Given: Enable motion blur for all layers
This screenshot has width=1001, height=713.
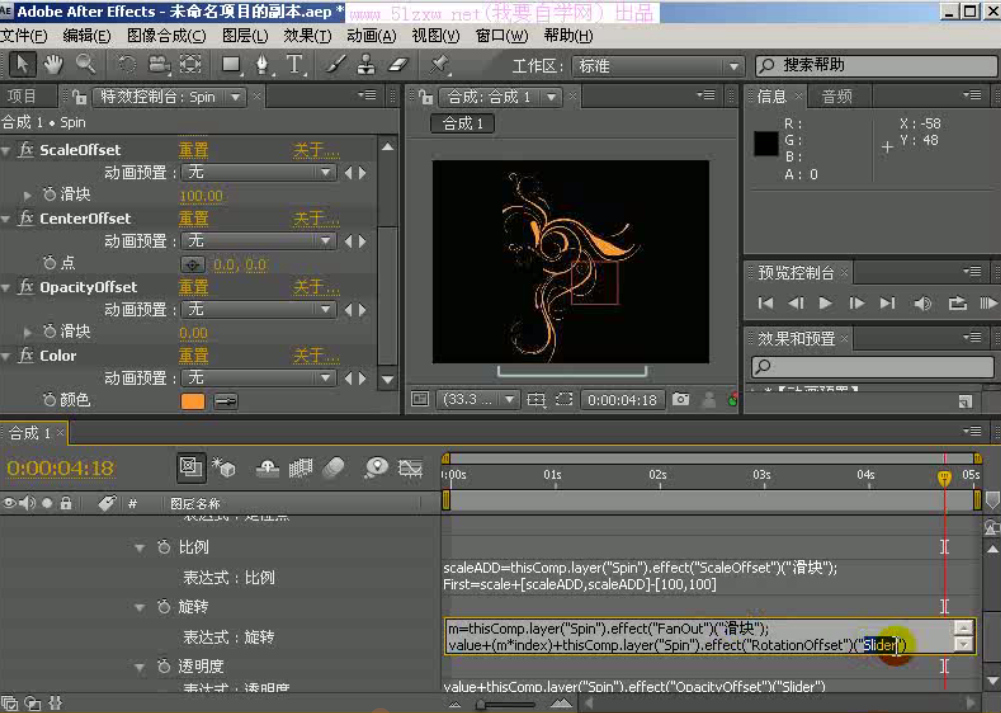Looking at the screenshot, I should 334,469.
